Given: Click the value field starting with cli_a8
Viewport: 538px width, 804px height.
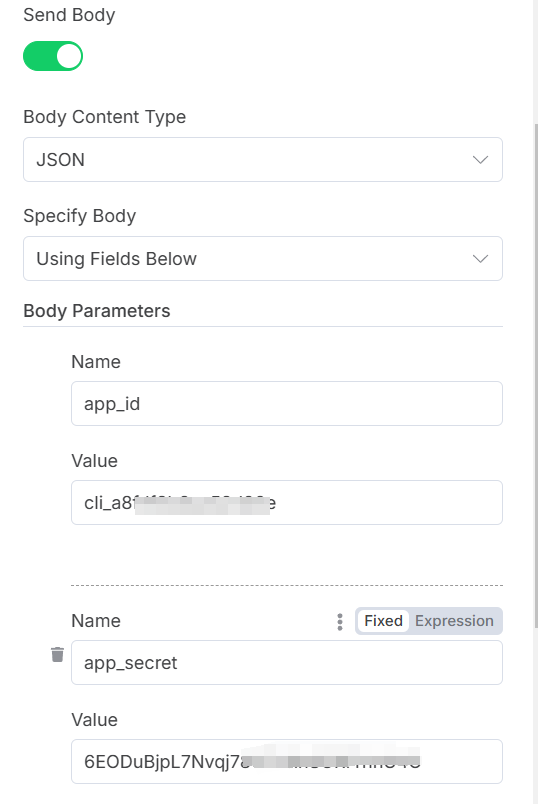Looking at the screenshot, I should [287, 502].
